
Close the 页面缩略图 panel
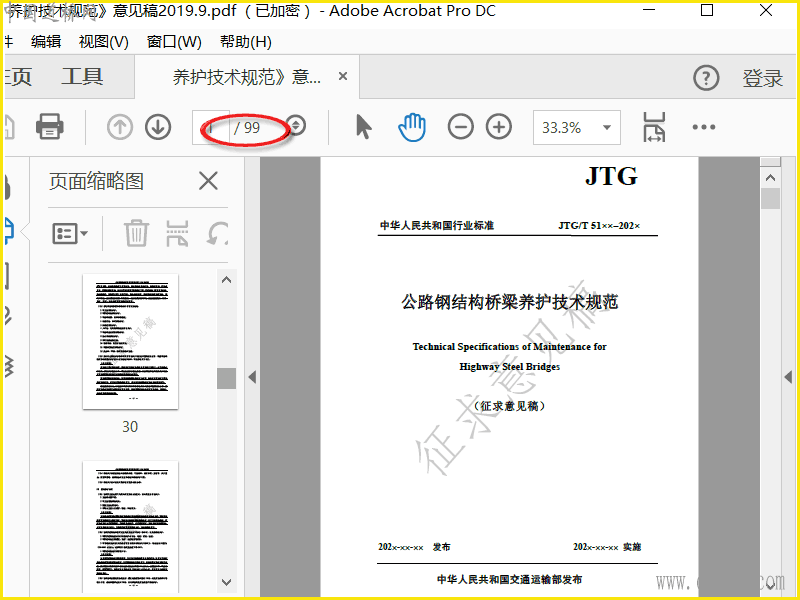click(x=208, y=181)
